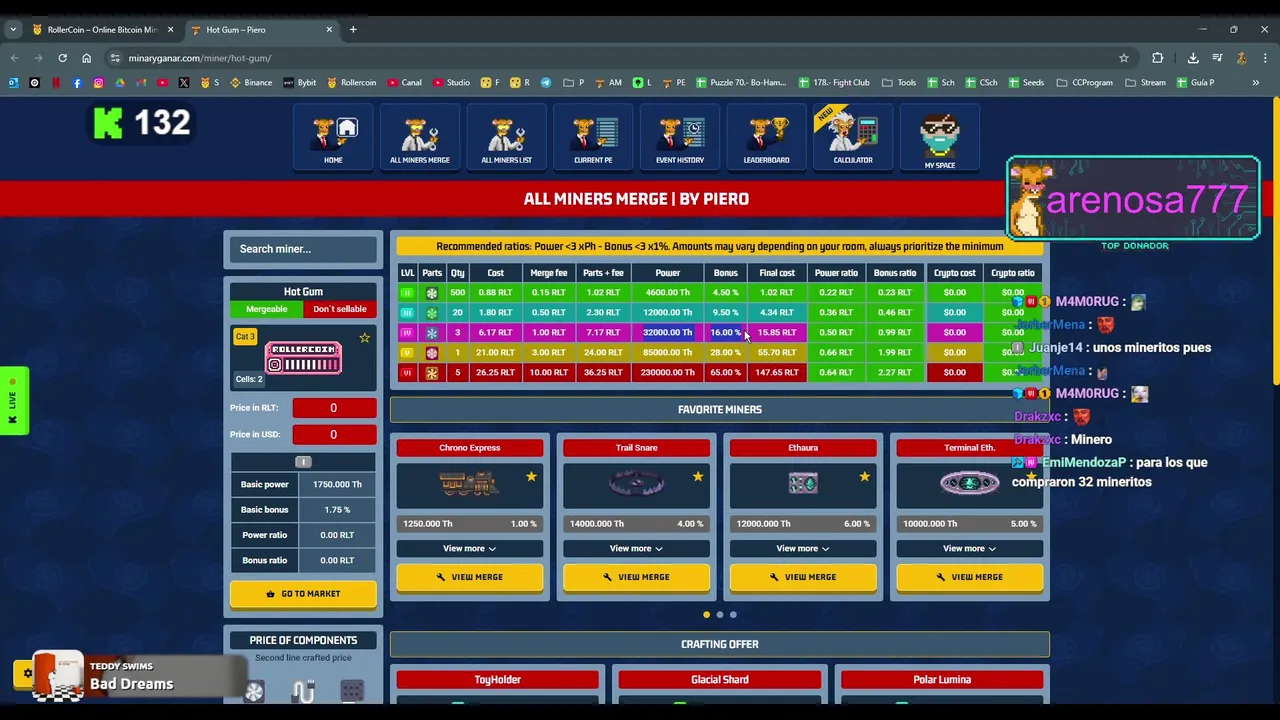The image size is (1280, 720).
Task: Open the Glacial Shard crafting offer
Action: point(720,680)
